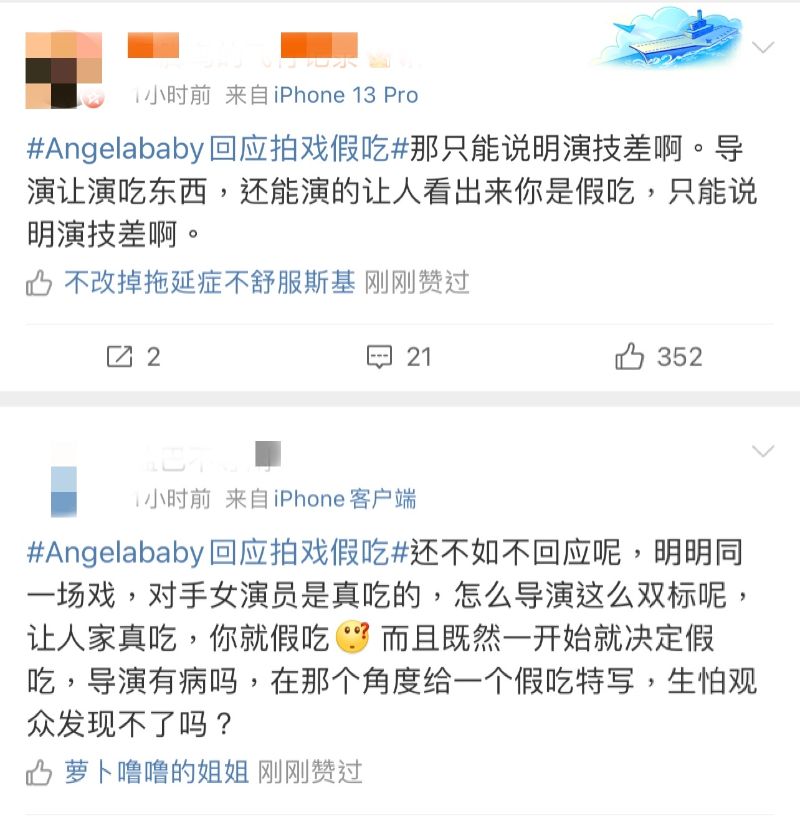
Task: Open profile 不改掉拖延症不舒服斯基
Action: pos(210,282)
